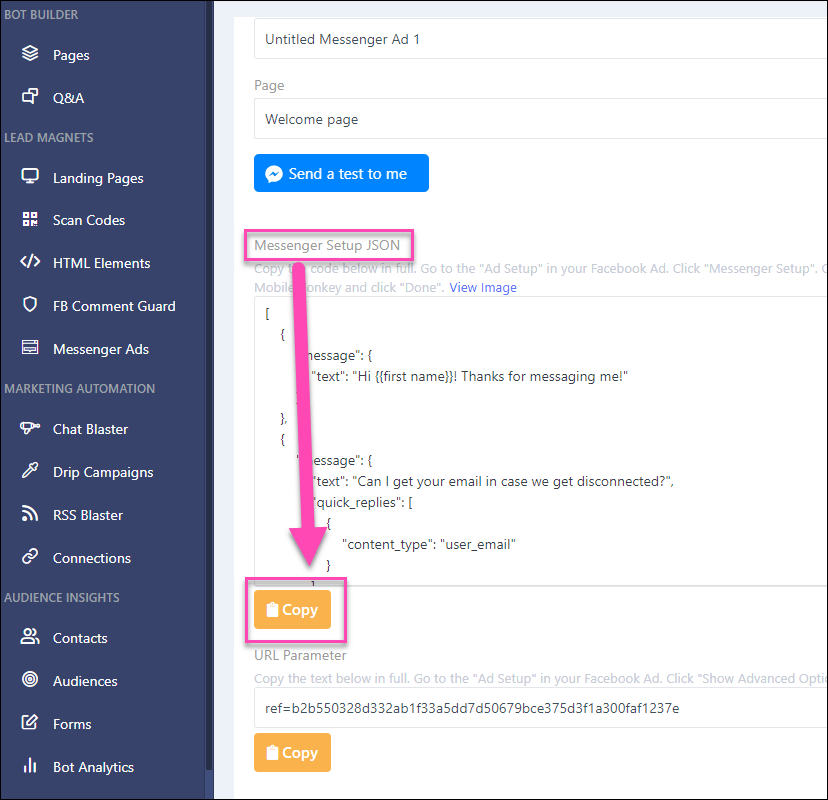
Task: Click the Messenger logo in the test button
Action: pos(274,174)
